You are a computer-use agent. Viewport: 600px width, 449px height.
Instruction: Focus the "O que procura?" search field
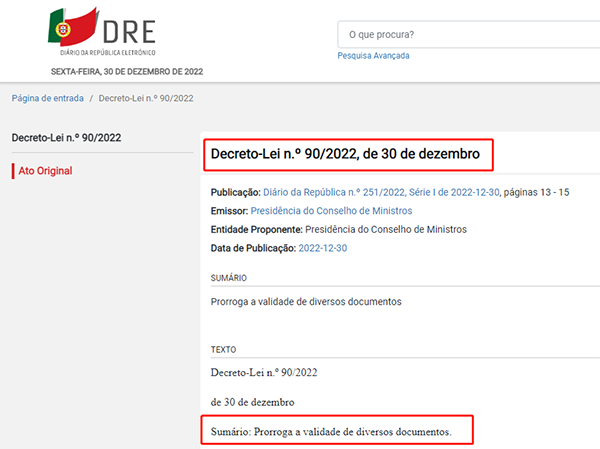click(x=468, y=34)
